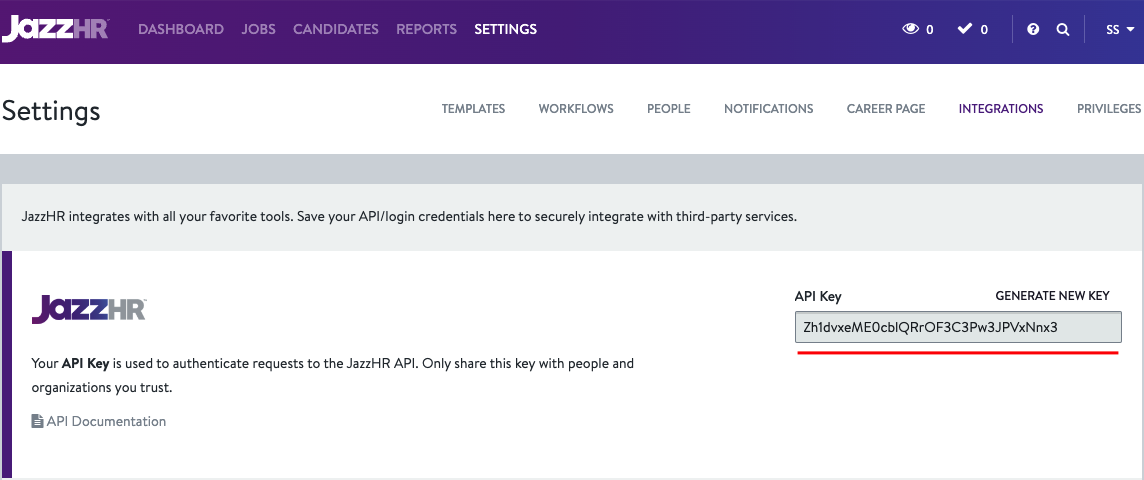Select the Integrations settings tab

1001,109
